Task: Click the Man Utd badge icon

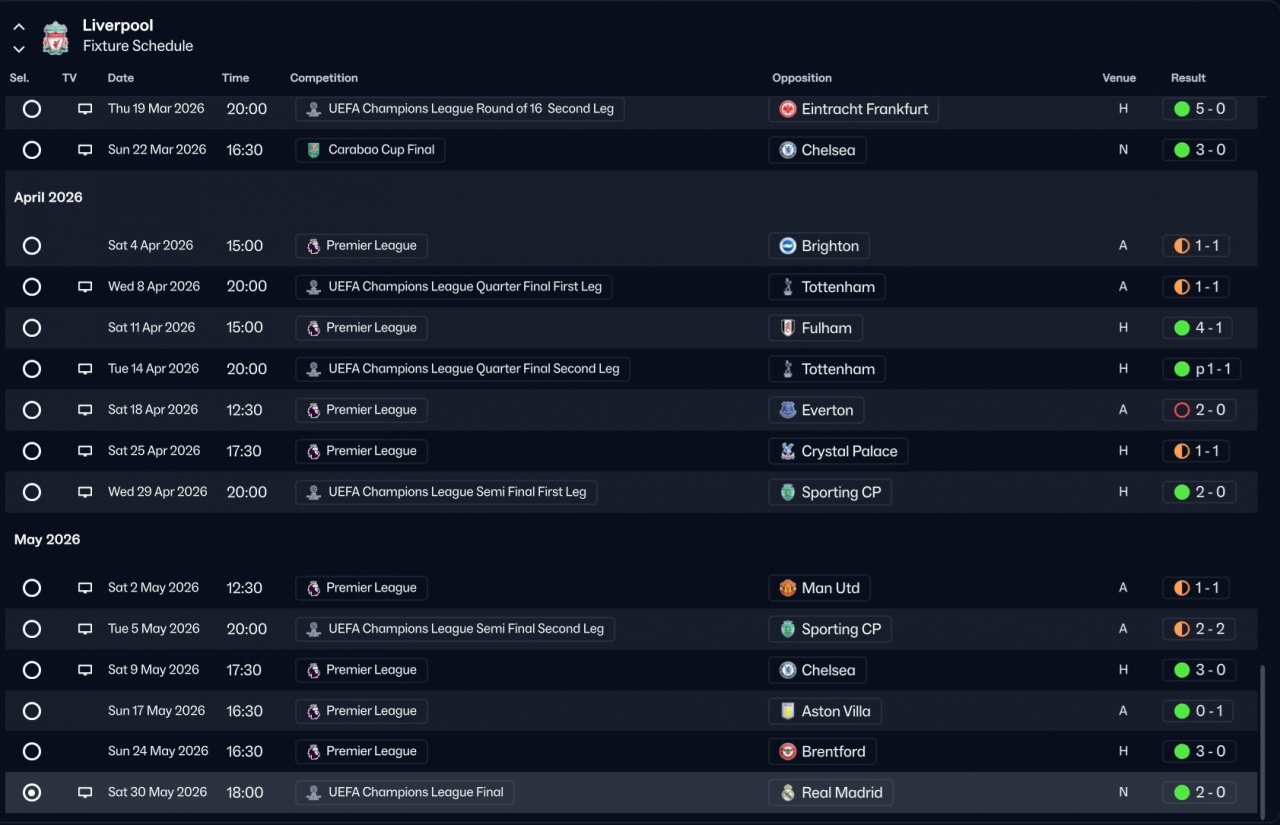Action: 788,588
